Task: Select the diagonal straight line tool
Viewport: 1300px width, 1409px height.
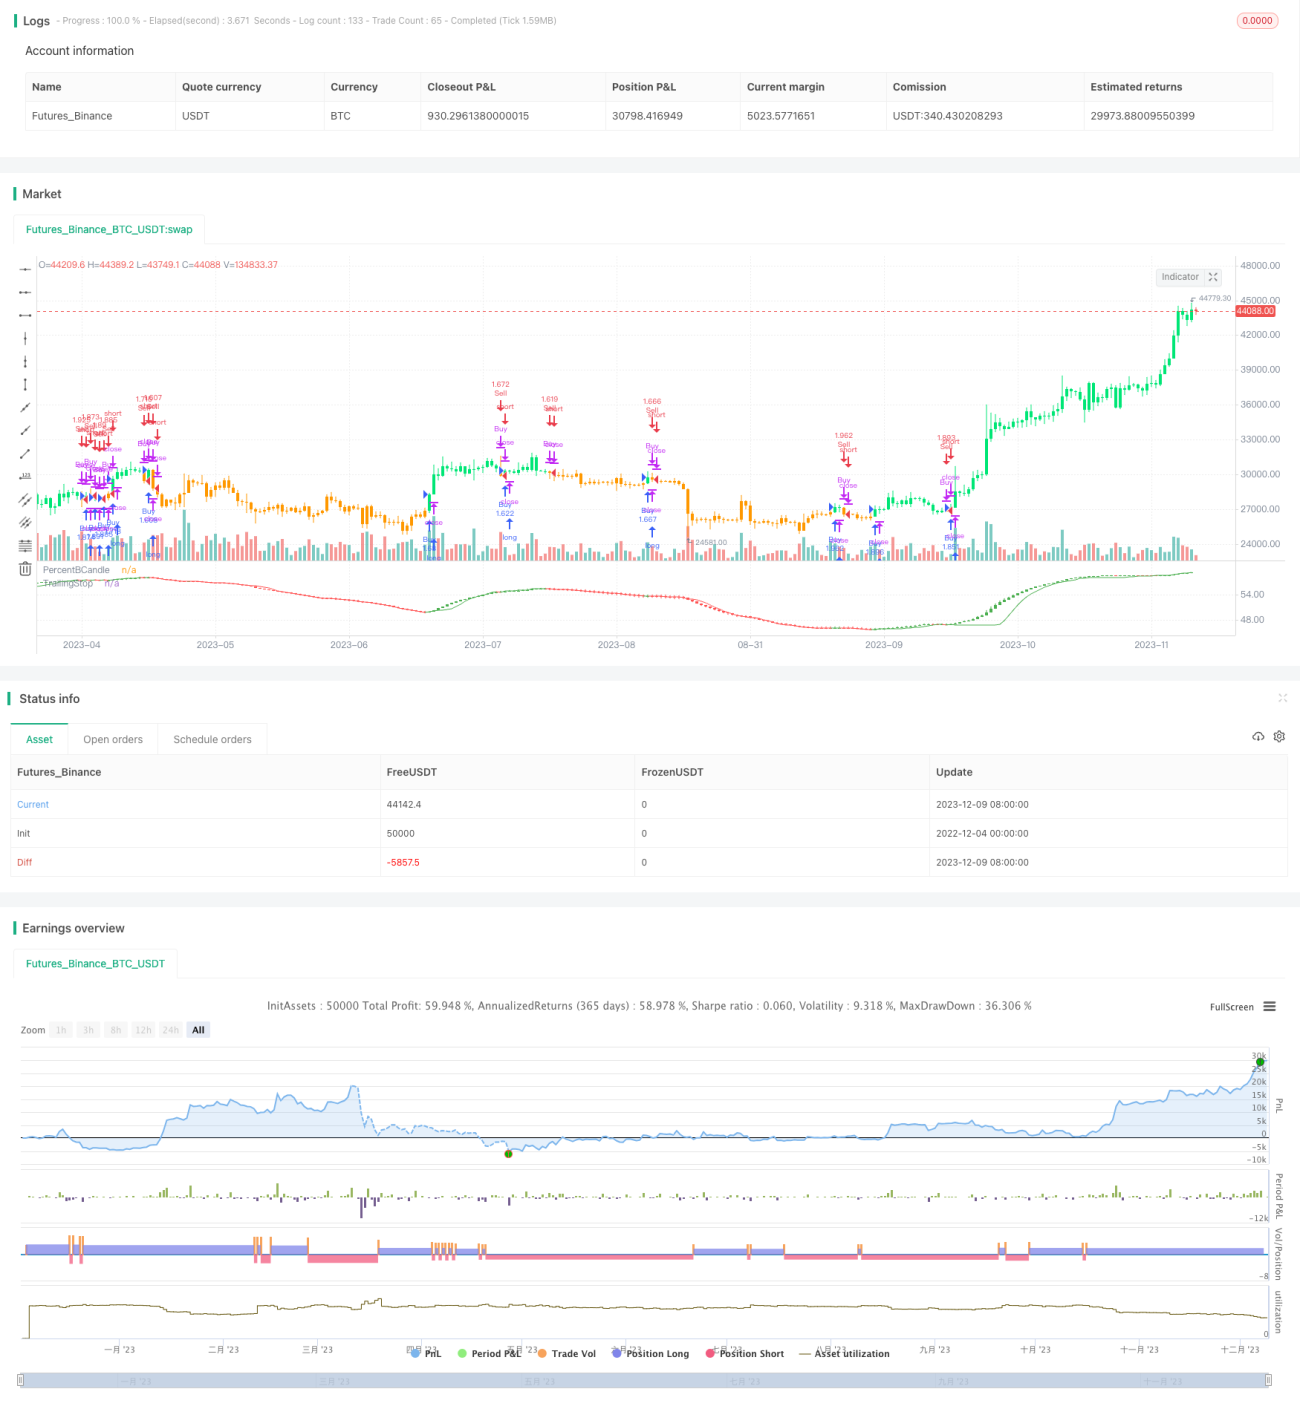Action: point(25,407)
